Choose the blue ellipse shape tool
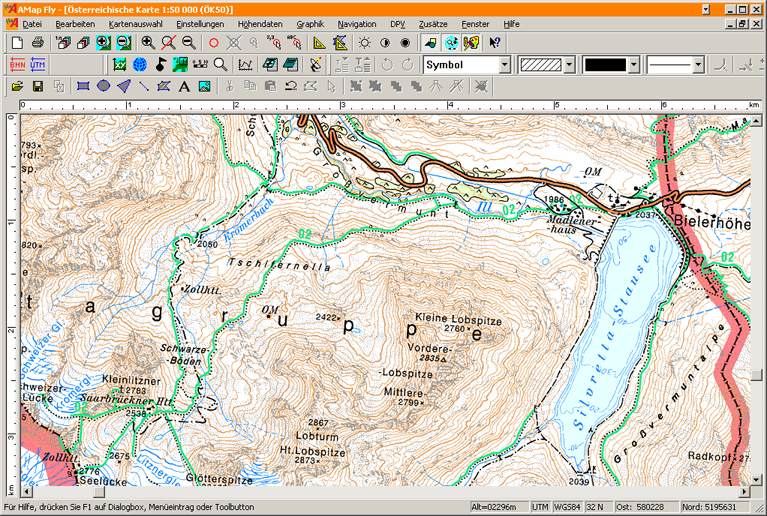767x516 pixels. click(x=103, y=87)
